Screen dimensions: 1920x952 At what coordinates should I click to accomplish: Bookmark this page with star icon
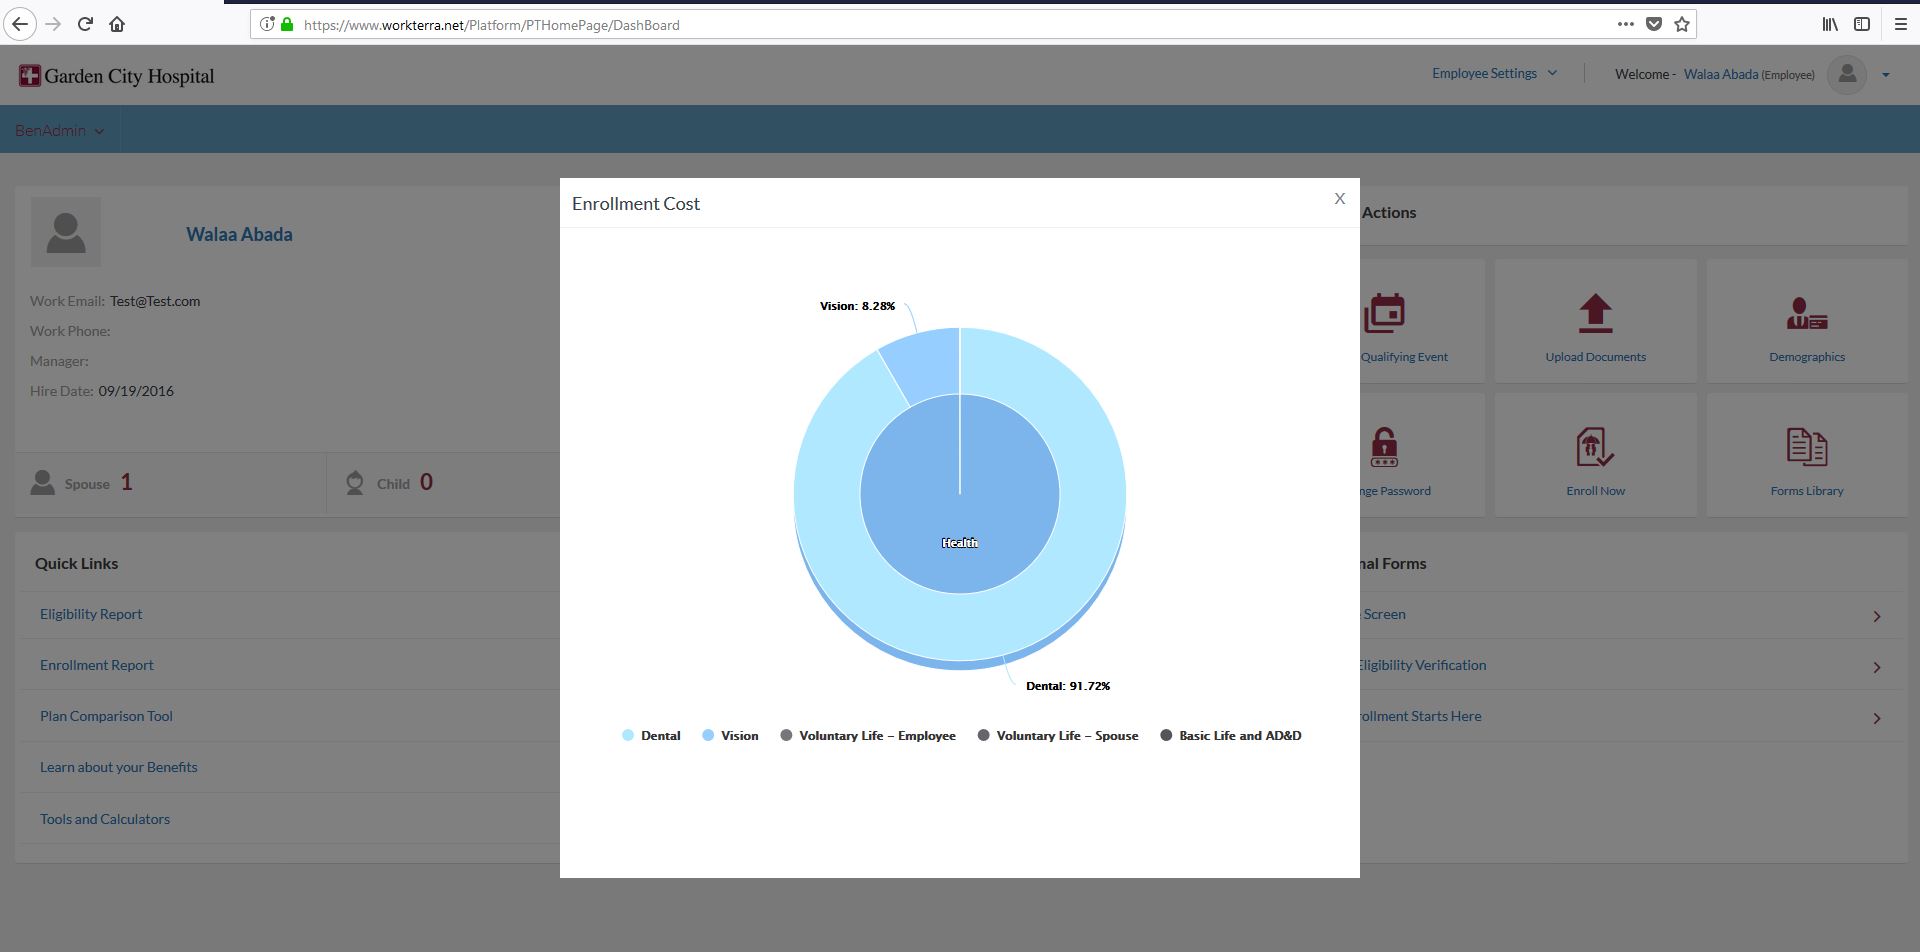1682,24
